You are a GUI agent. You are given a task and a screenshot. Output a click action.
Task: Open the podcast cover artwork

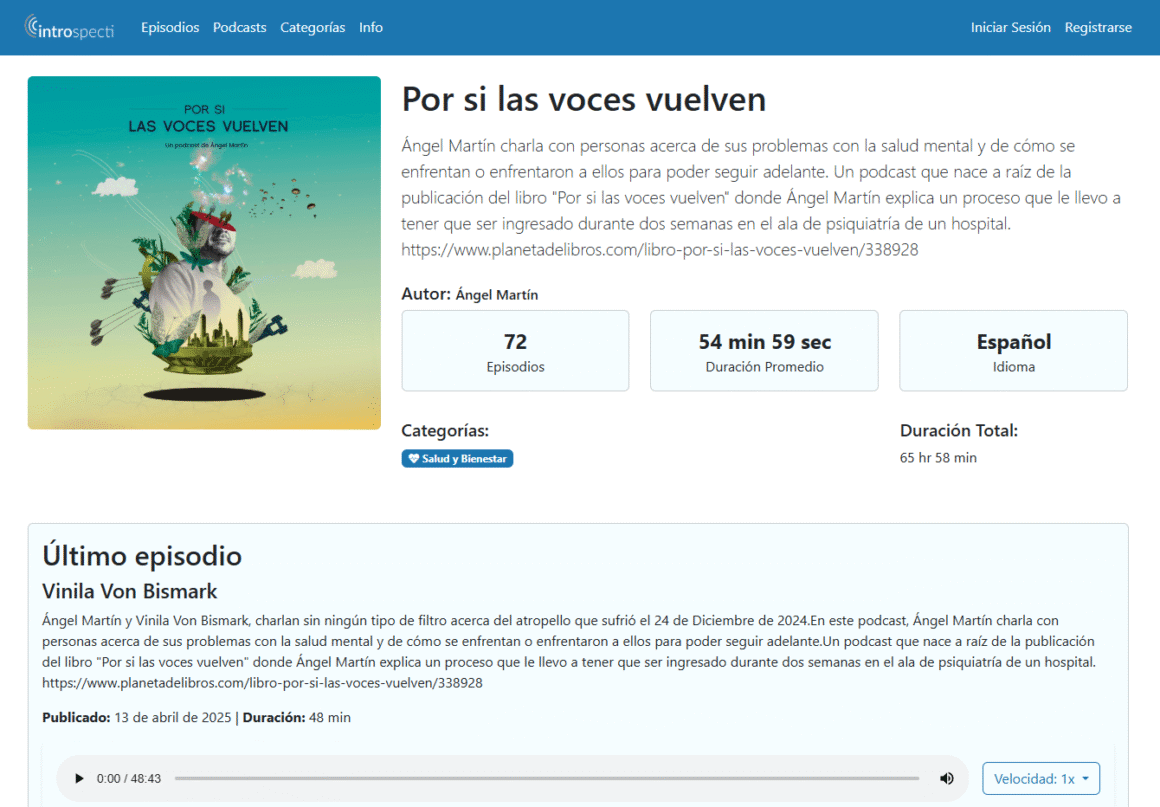pos(204,252)
